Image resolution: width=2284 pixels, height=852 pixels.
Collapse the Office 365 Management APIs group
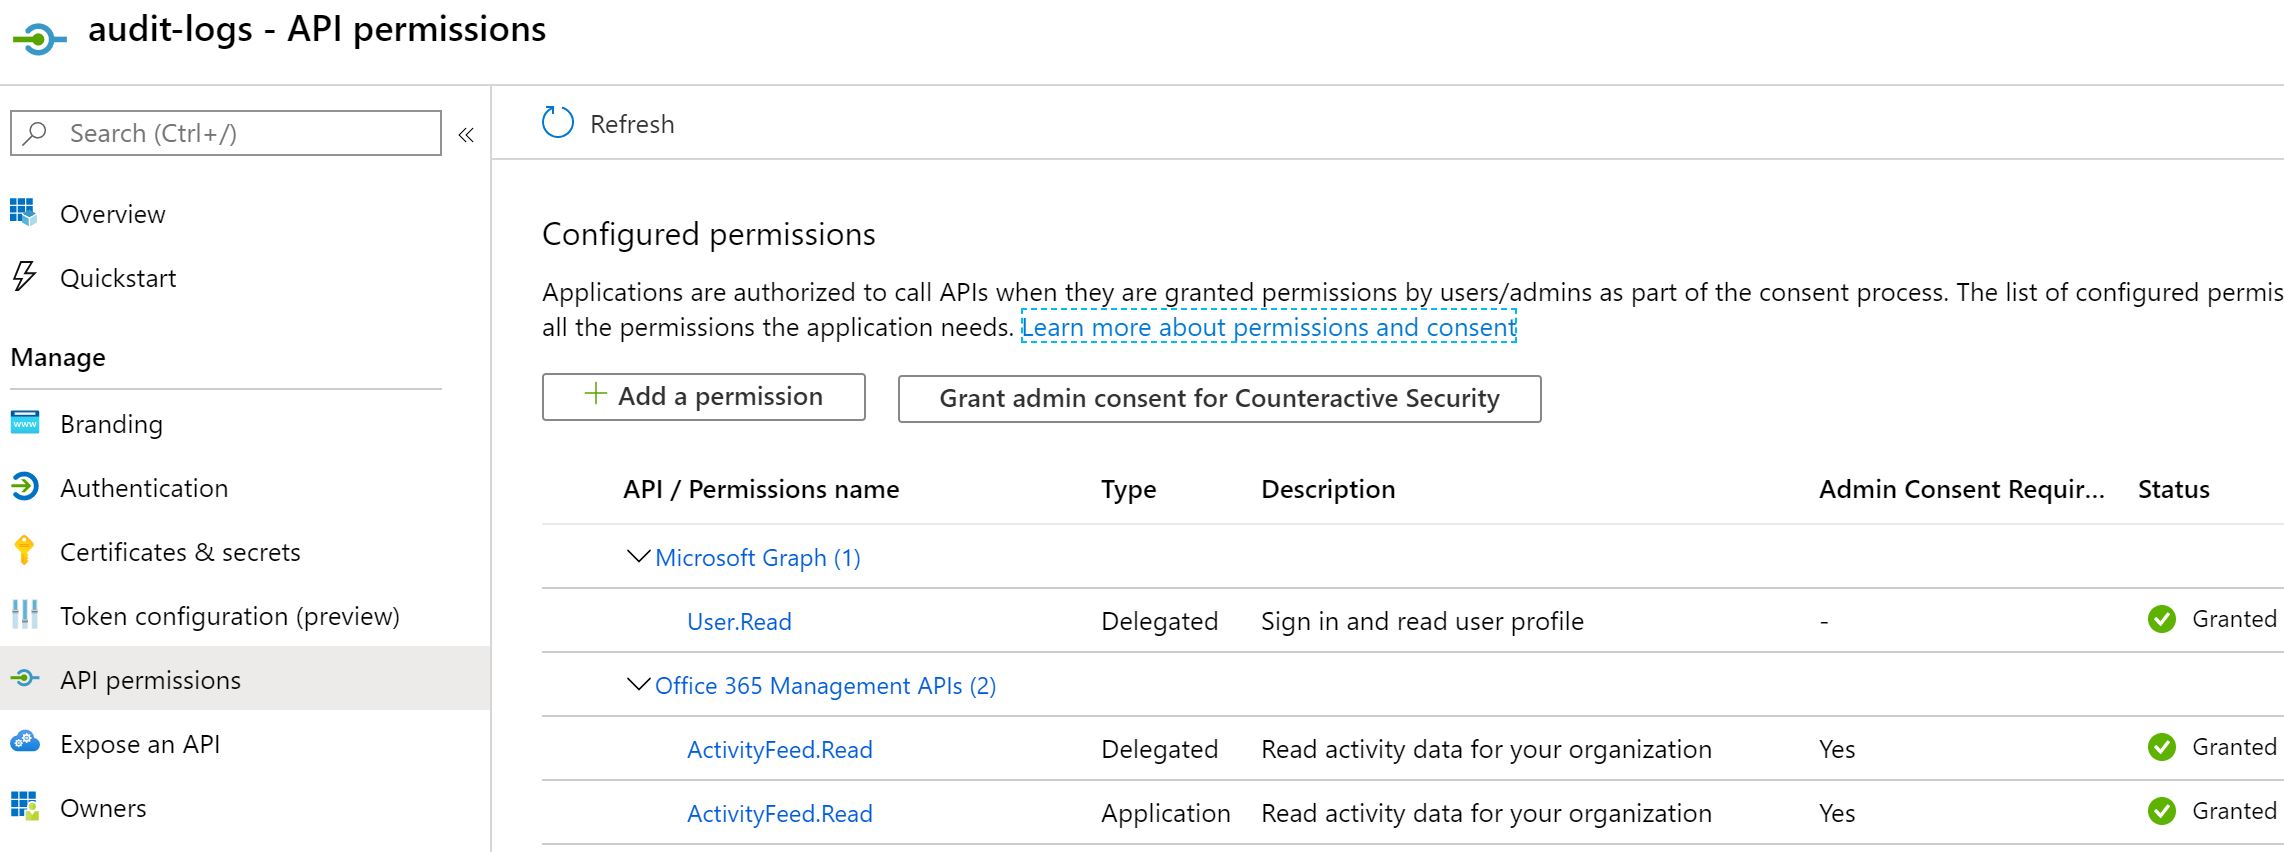(x=637, y=685)
